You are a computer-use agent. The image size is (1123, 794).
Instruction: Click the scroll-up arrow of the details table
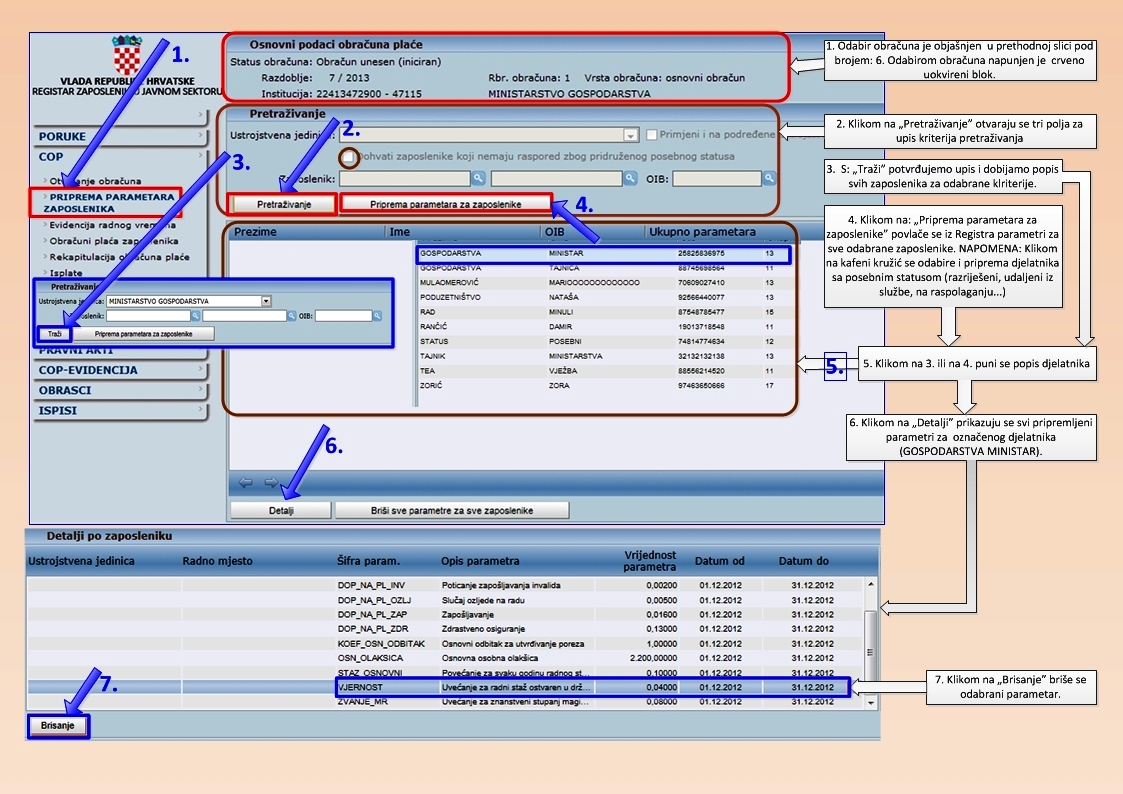pyautogui.click(x=871, y=585)
